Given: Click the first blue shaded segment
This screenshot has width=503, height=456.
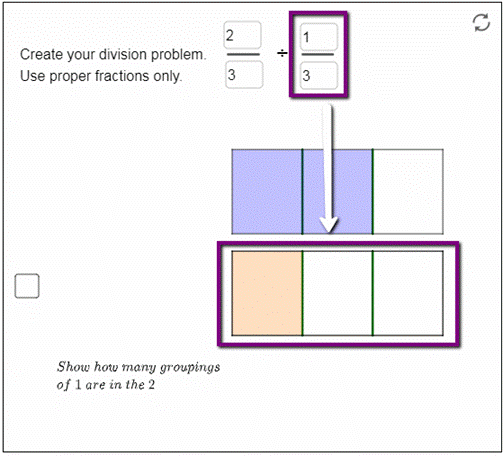Looking at the screenshot, I should point(267,191).
